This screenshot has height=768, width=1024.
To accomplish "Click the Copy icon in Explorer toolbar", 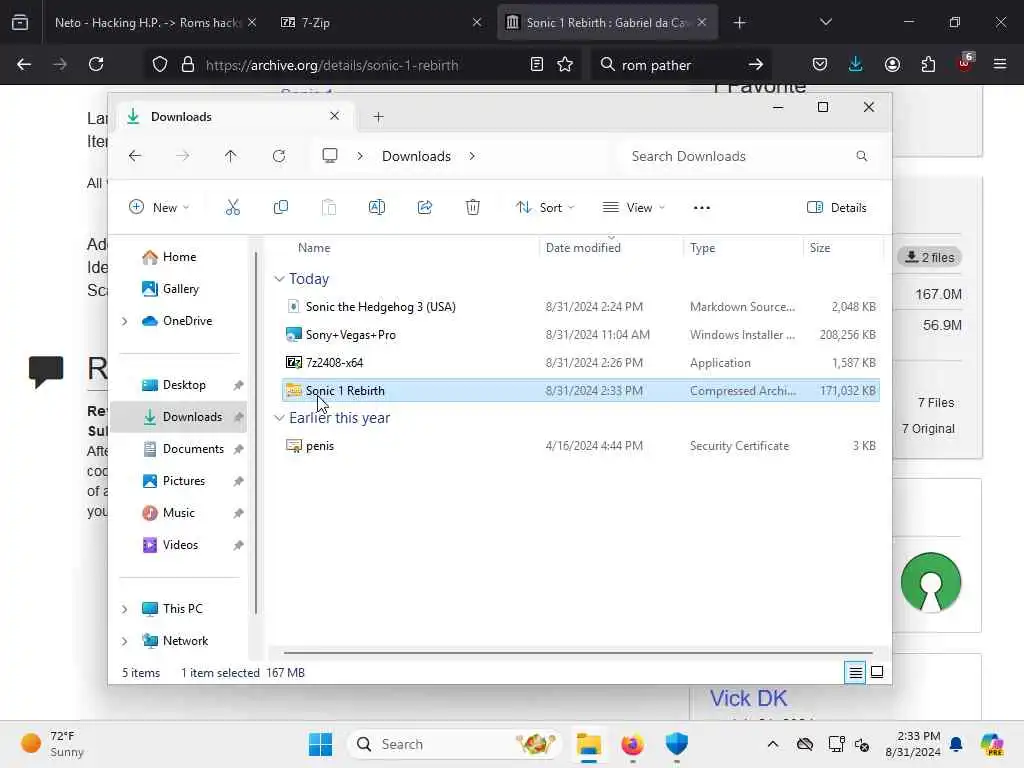I will [281, 208].
